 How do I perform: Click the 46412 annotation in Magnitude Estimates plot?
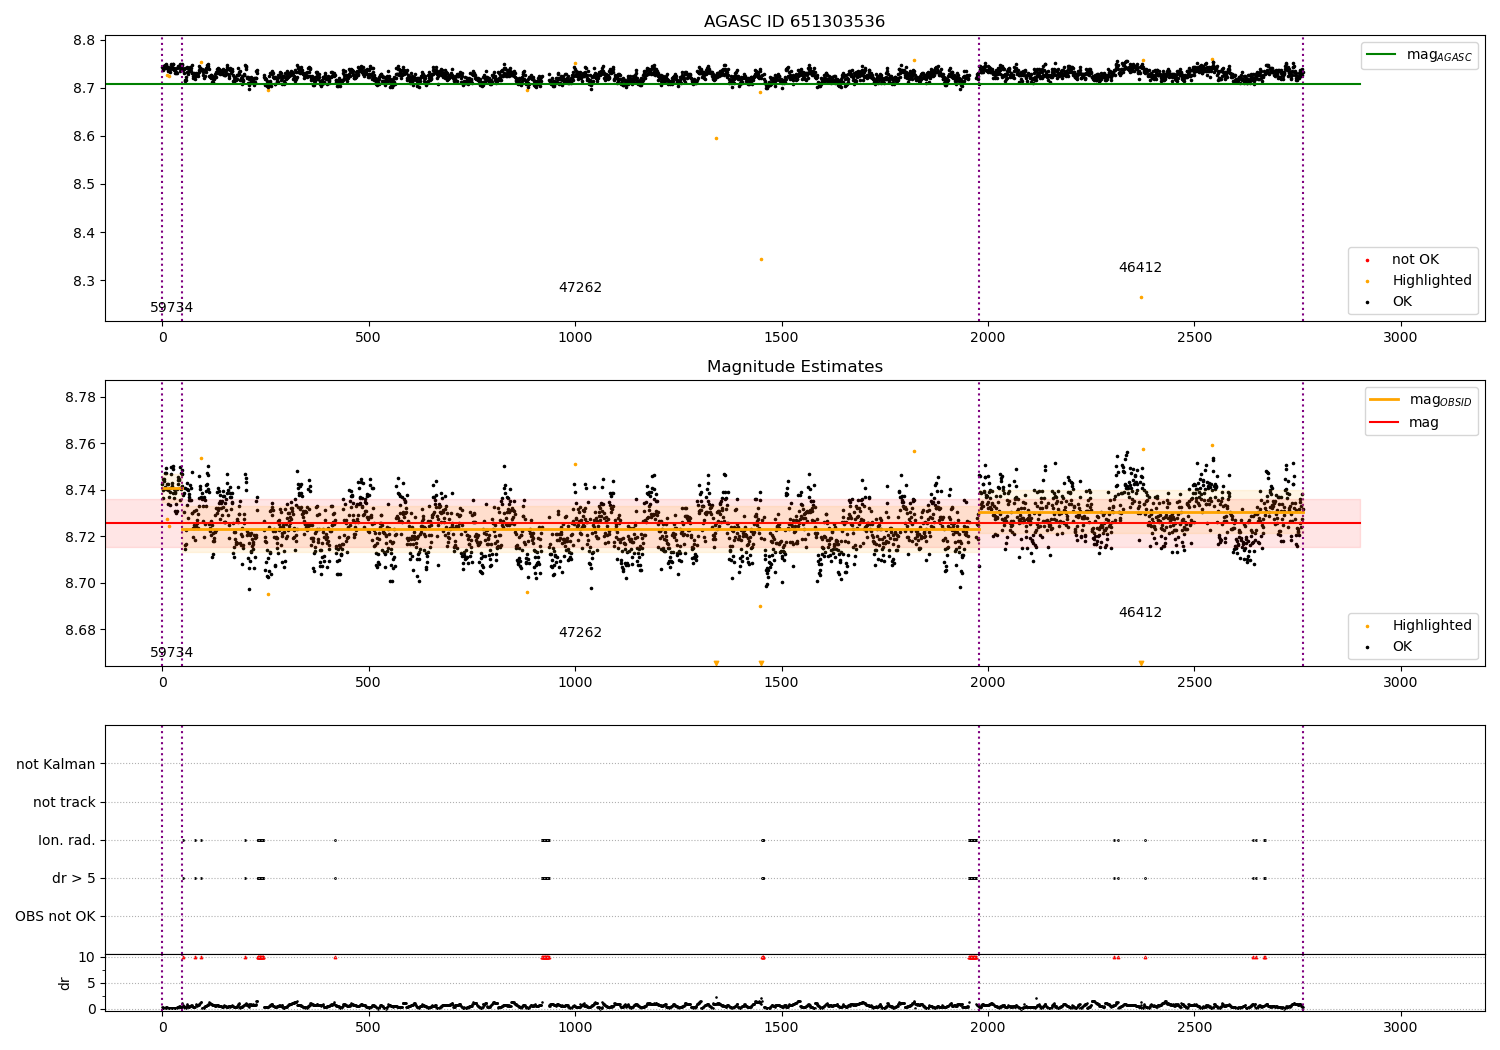(x=1140, y=613)
